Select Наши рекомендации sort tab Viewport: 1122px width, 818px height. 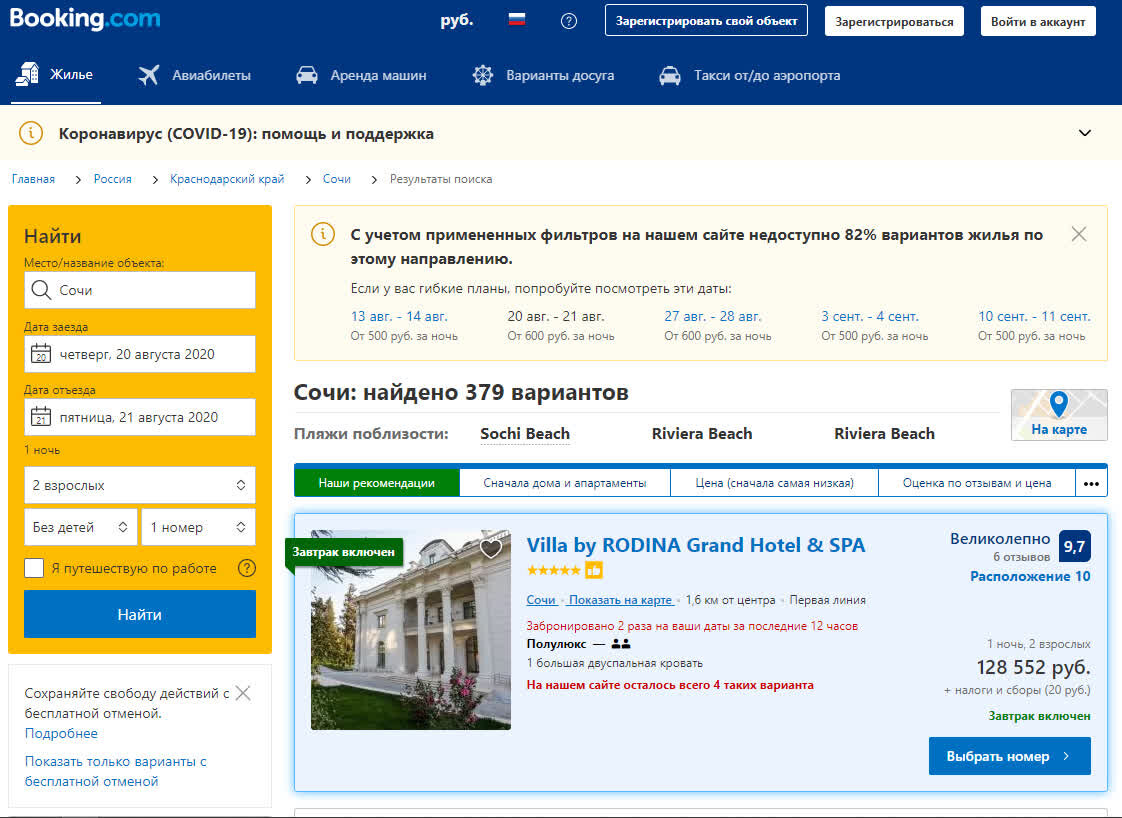point(376,483)
